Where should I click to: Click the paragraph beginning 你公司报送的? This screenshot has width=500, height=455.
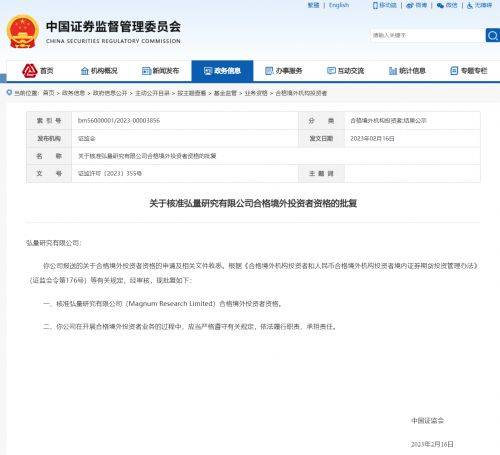tap(253, 273)
